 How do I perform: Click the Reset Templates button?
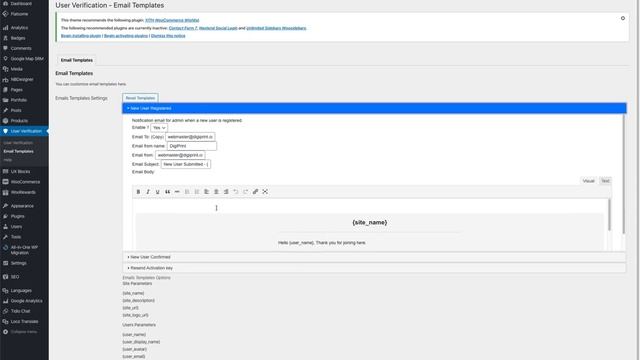[x=140, y=98]
